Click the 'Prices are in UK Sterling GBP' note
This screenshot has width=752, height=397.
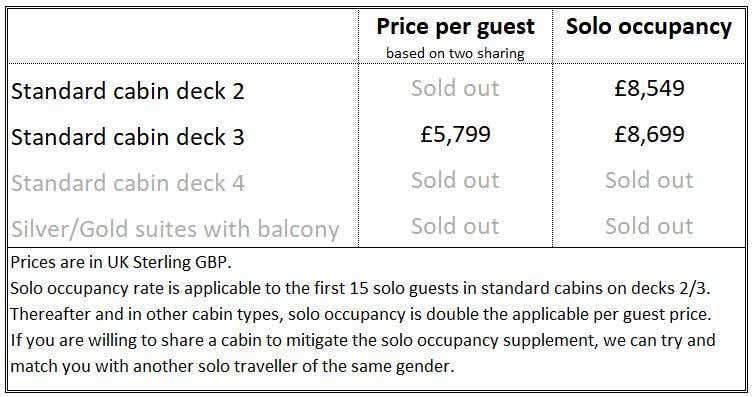pos(121,262)
